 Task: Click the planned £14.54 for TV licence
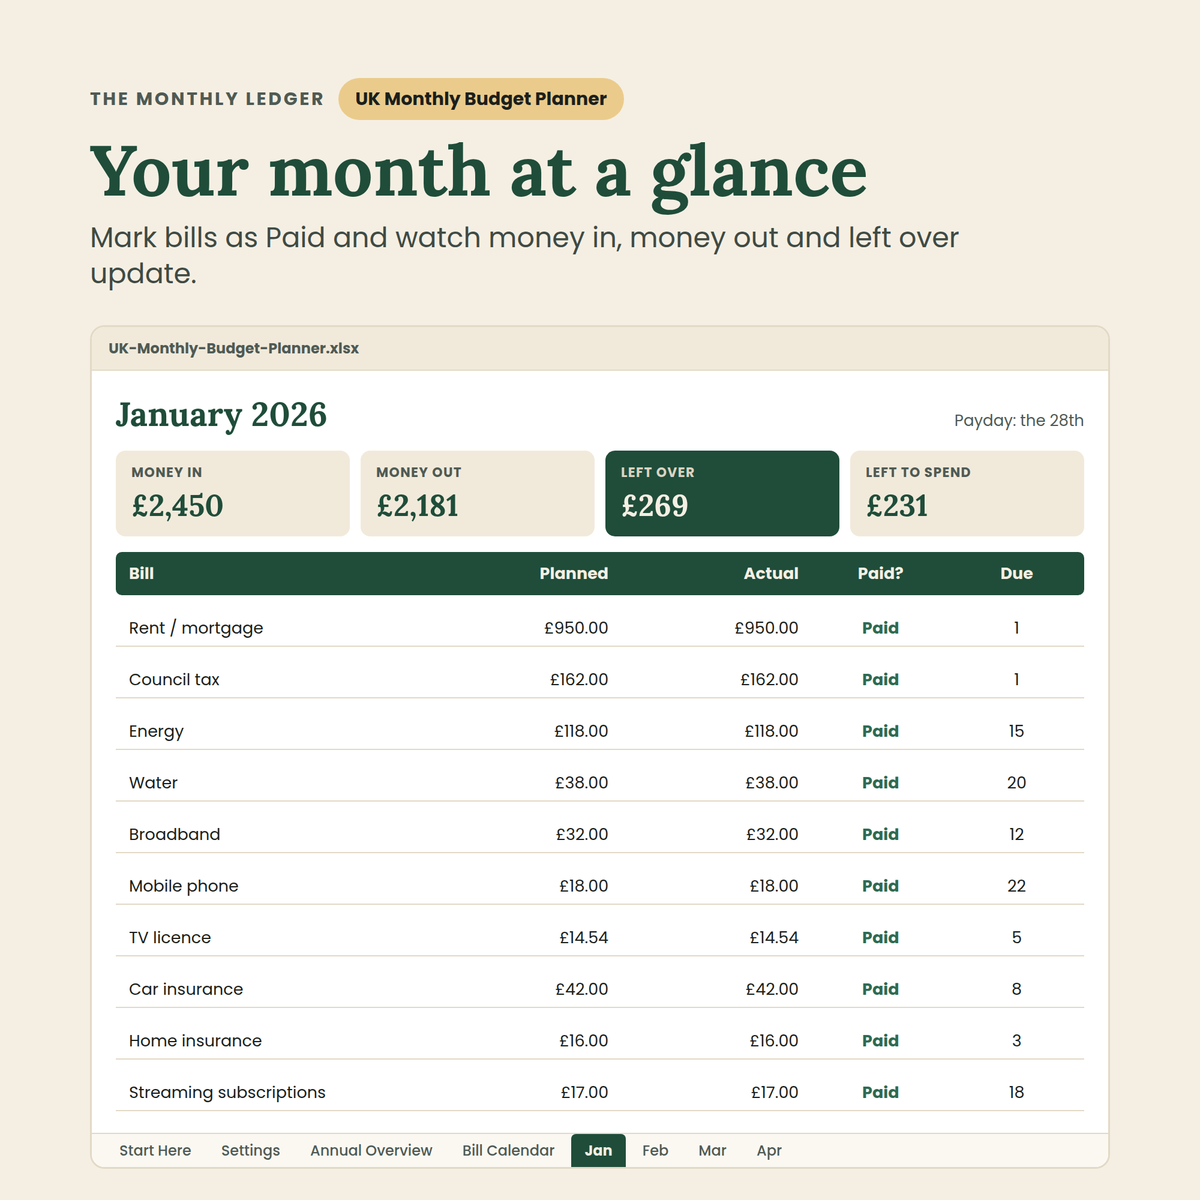point(584,937)
